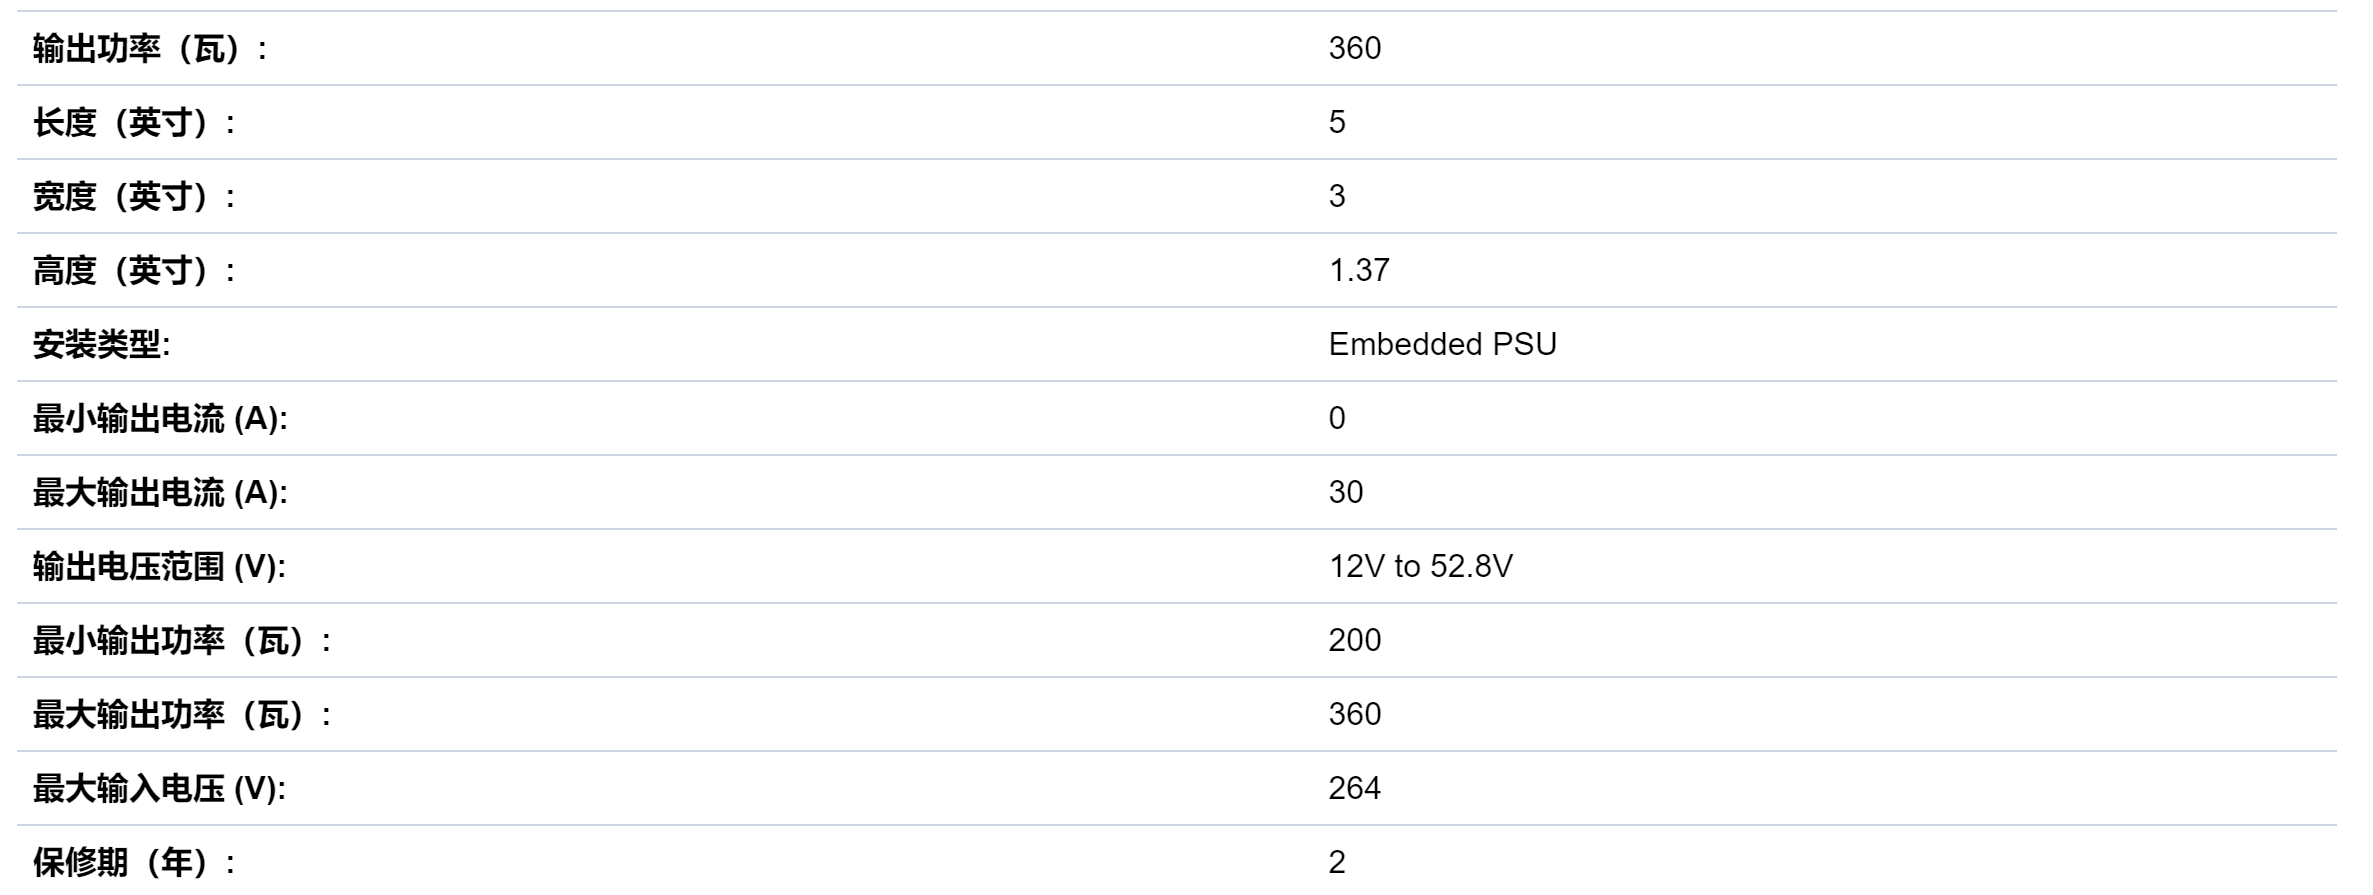
Task: Select the max input voltage value 264
Action: (x=1354, y=789)
